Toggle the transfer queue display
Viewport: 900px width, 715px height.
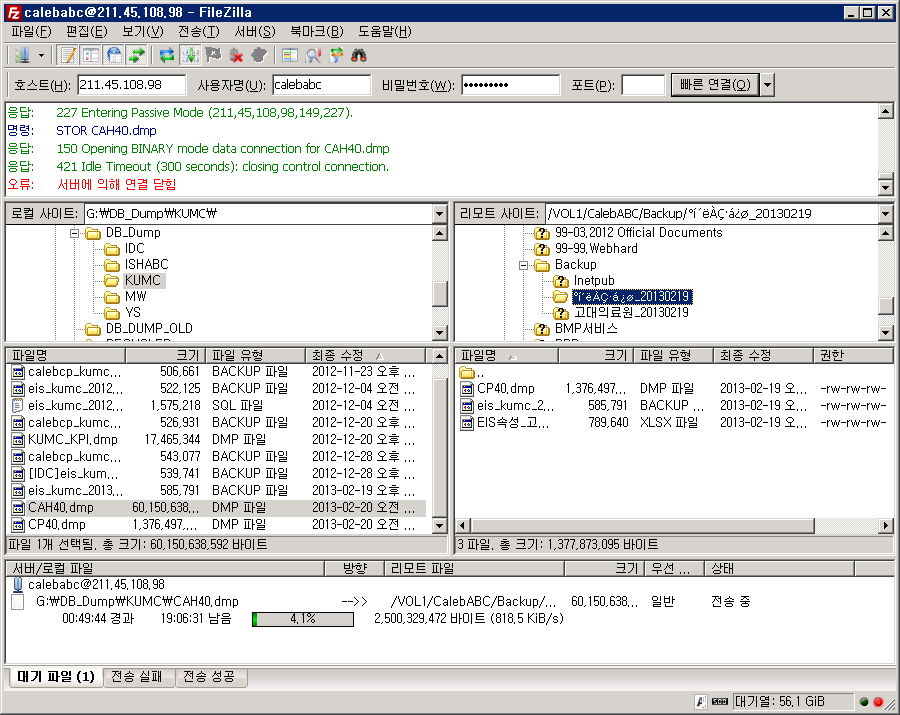pos(137,55)
